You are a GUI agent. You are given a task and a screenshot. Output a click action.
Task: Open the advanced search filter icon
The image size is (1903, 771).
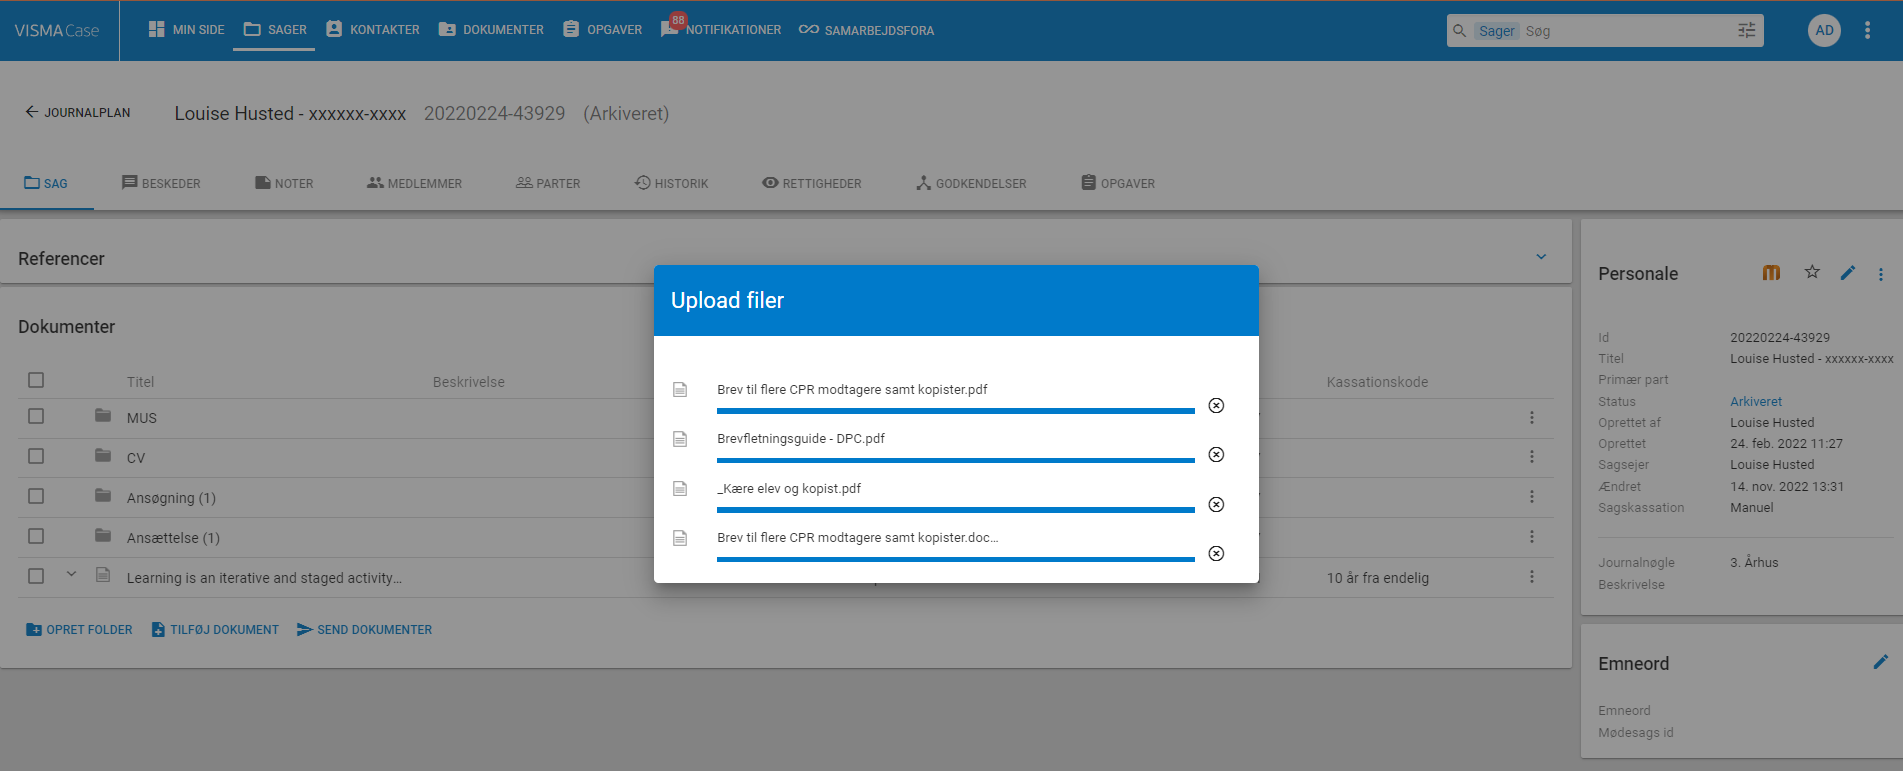click(1747, 30)
